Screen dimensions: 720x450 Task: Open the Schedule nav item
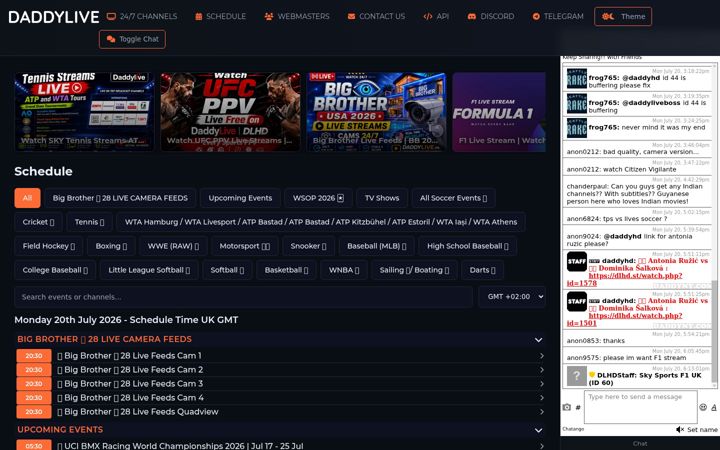pos(220,17)
